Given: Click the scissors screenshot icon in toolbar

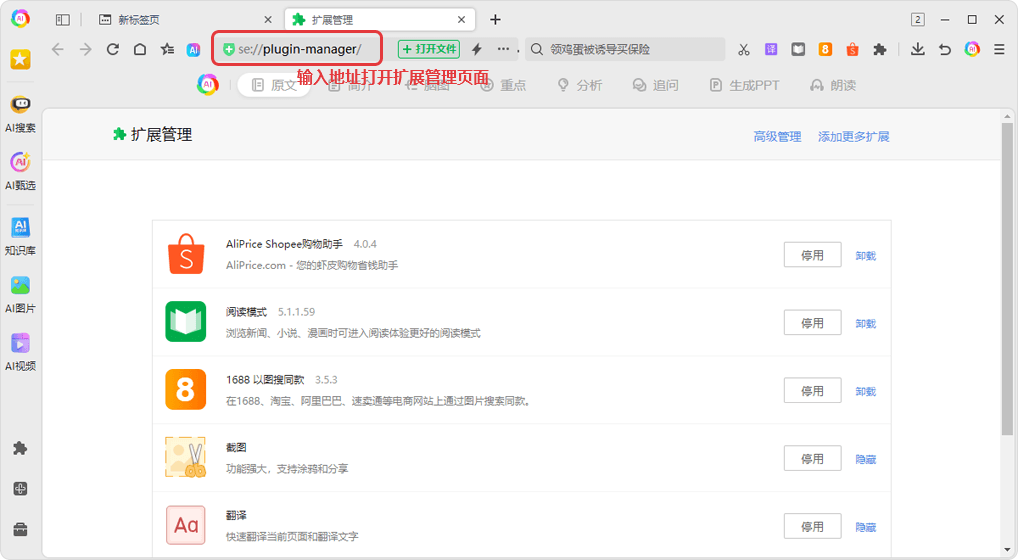Looking at the screenshot, I should (x=744, y=49).
